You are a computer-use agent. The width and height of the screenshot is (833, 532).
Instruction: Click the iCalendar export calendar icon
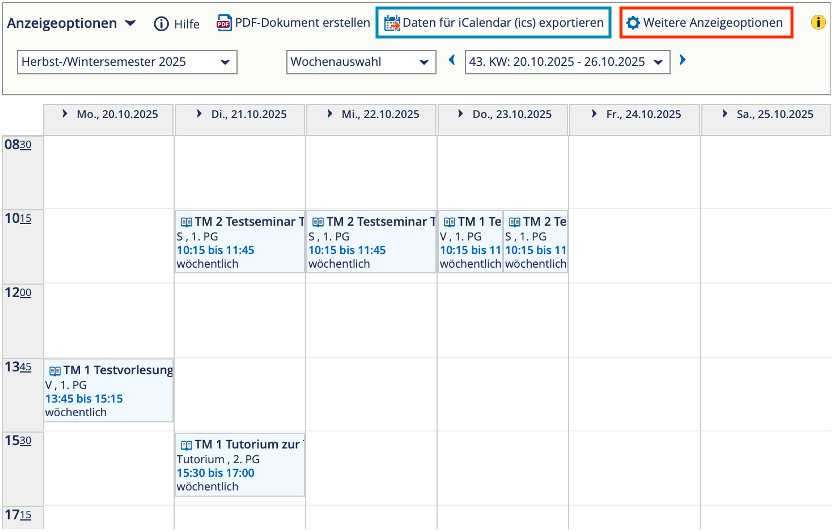(392, 23)
